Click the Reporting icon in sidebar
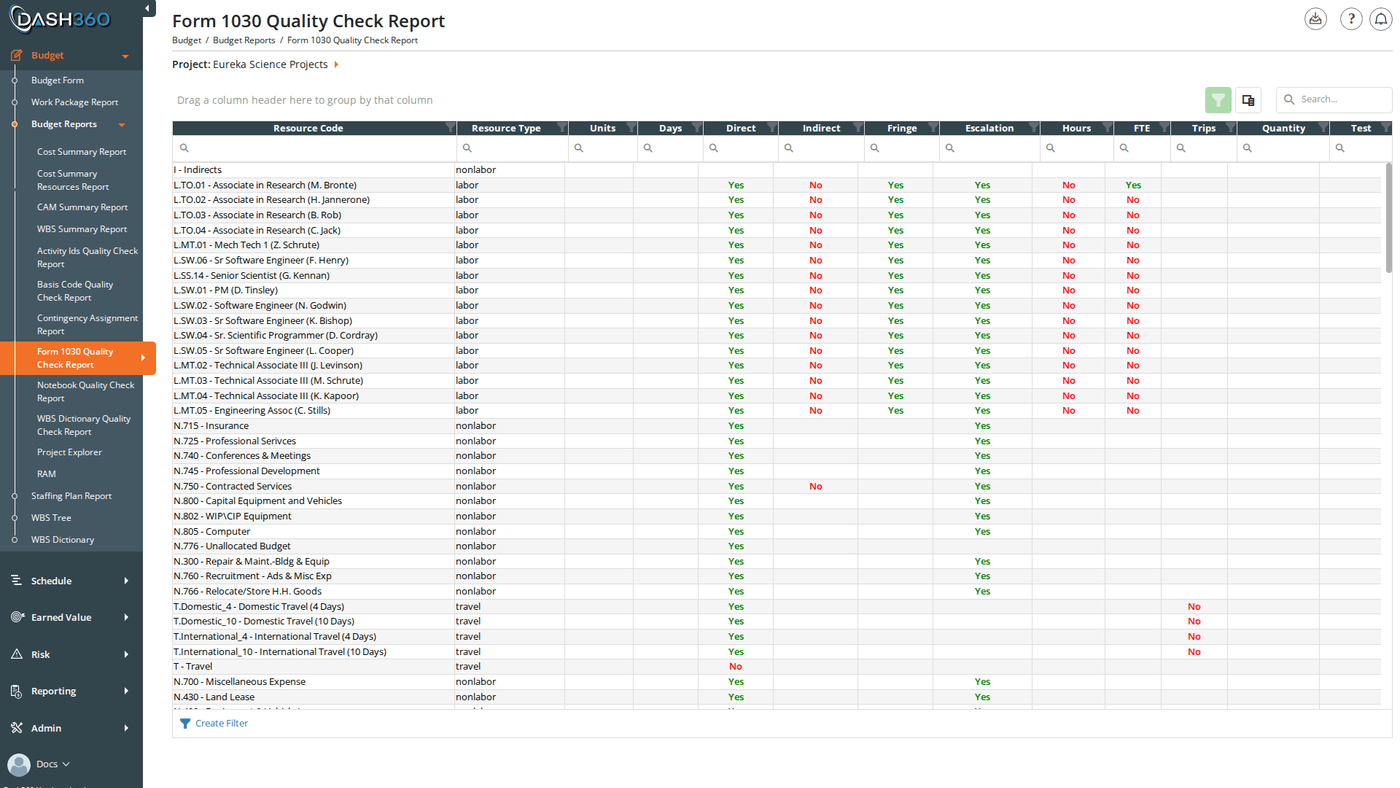Image resolution: width=1400 pixels, height=788 pixels. point(16,691)
